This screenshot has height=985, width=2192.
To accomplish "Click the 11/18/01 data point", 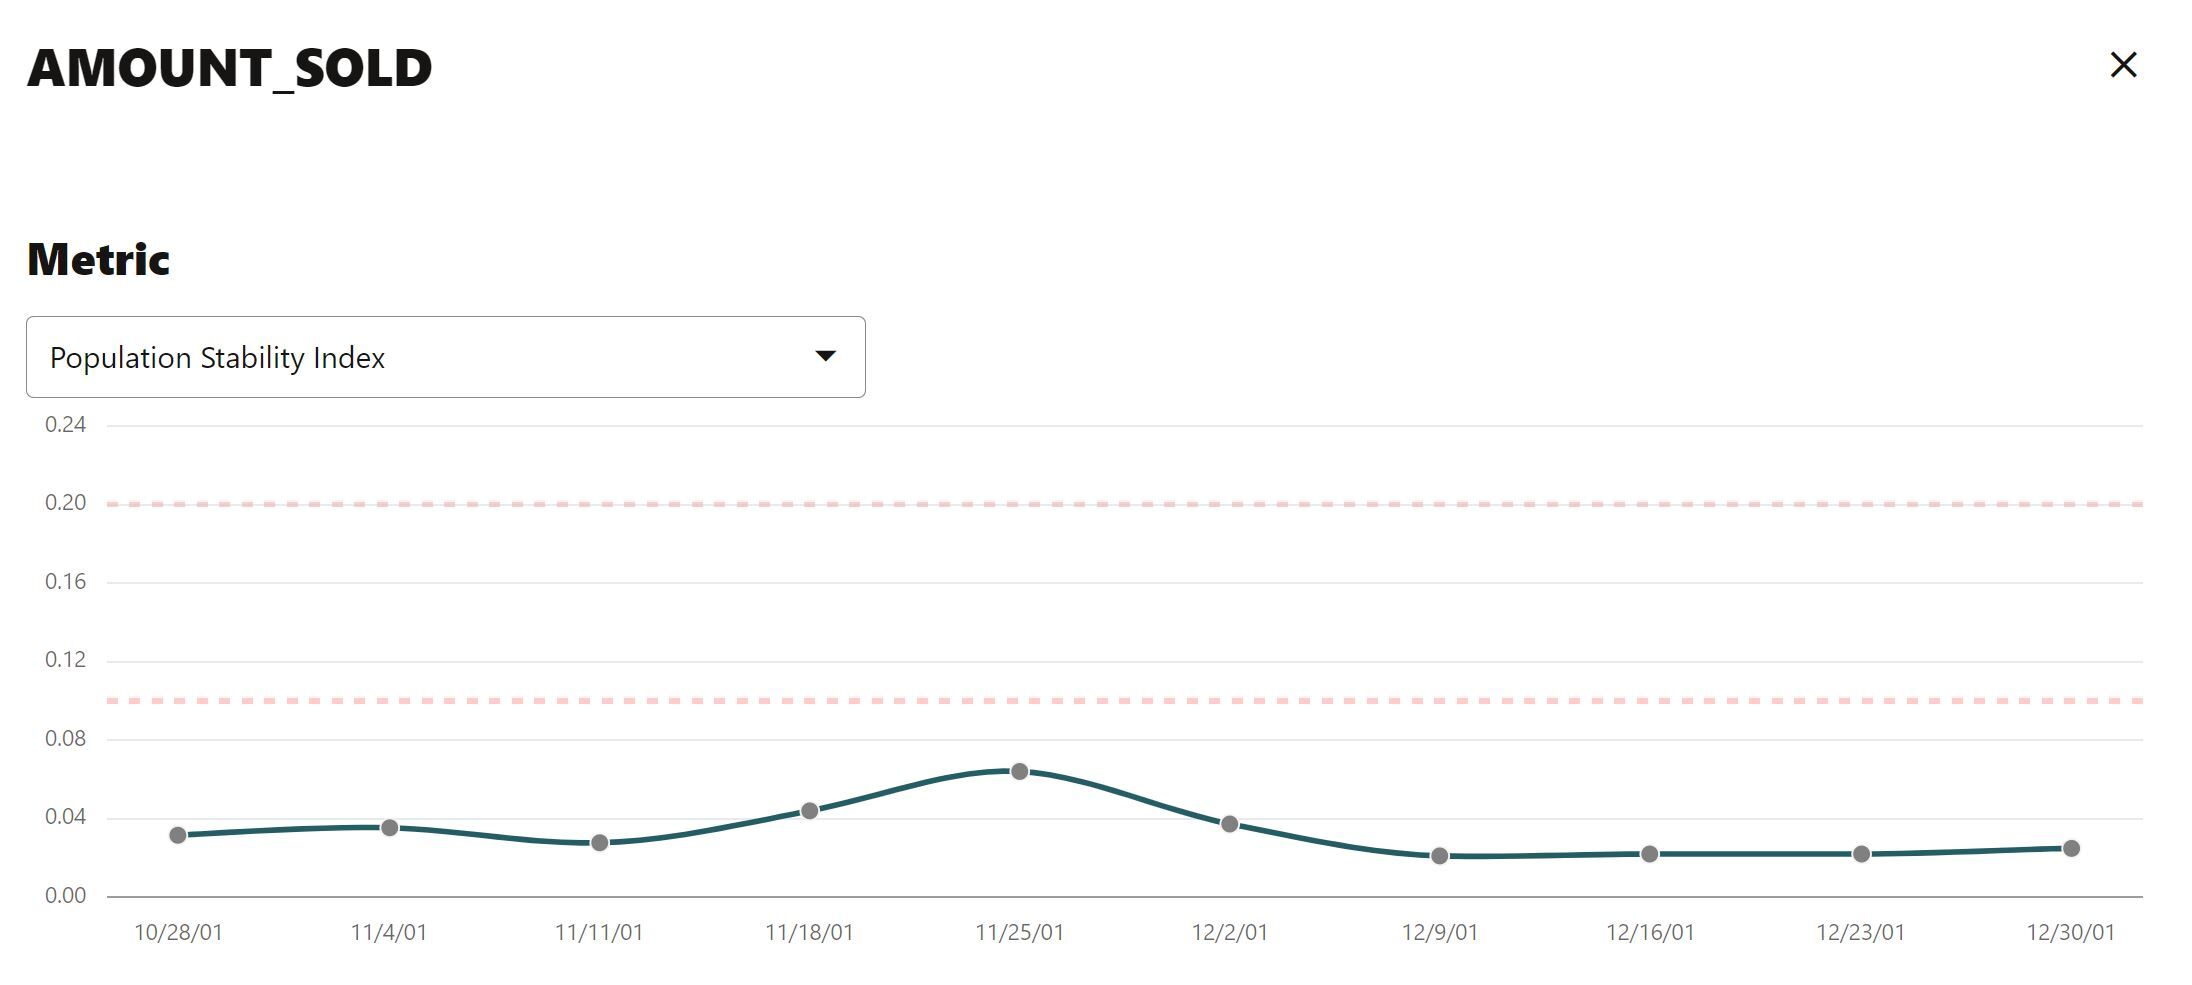I will click(x=810, y=811).
